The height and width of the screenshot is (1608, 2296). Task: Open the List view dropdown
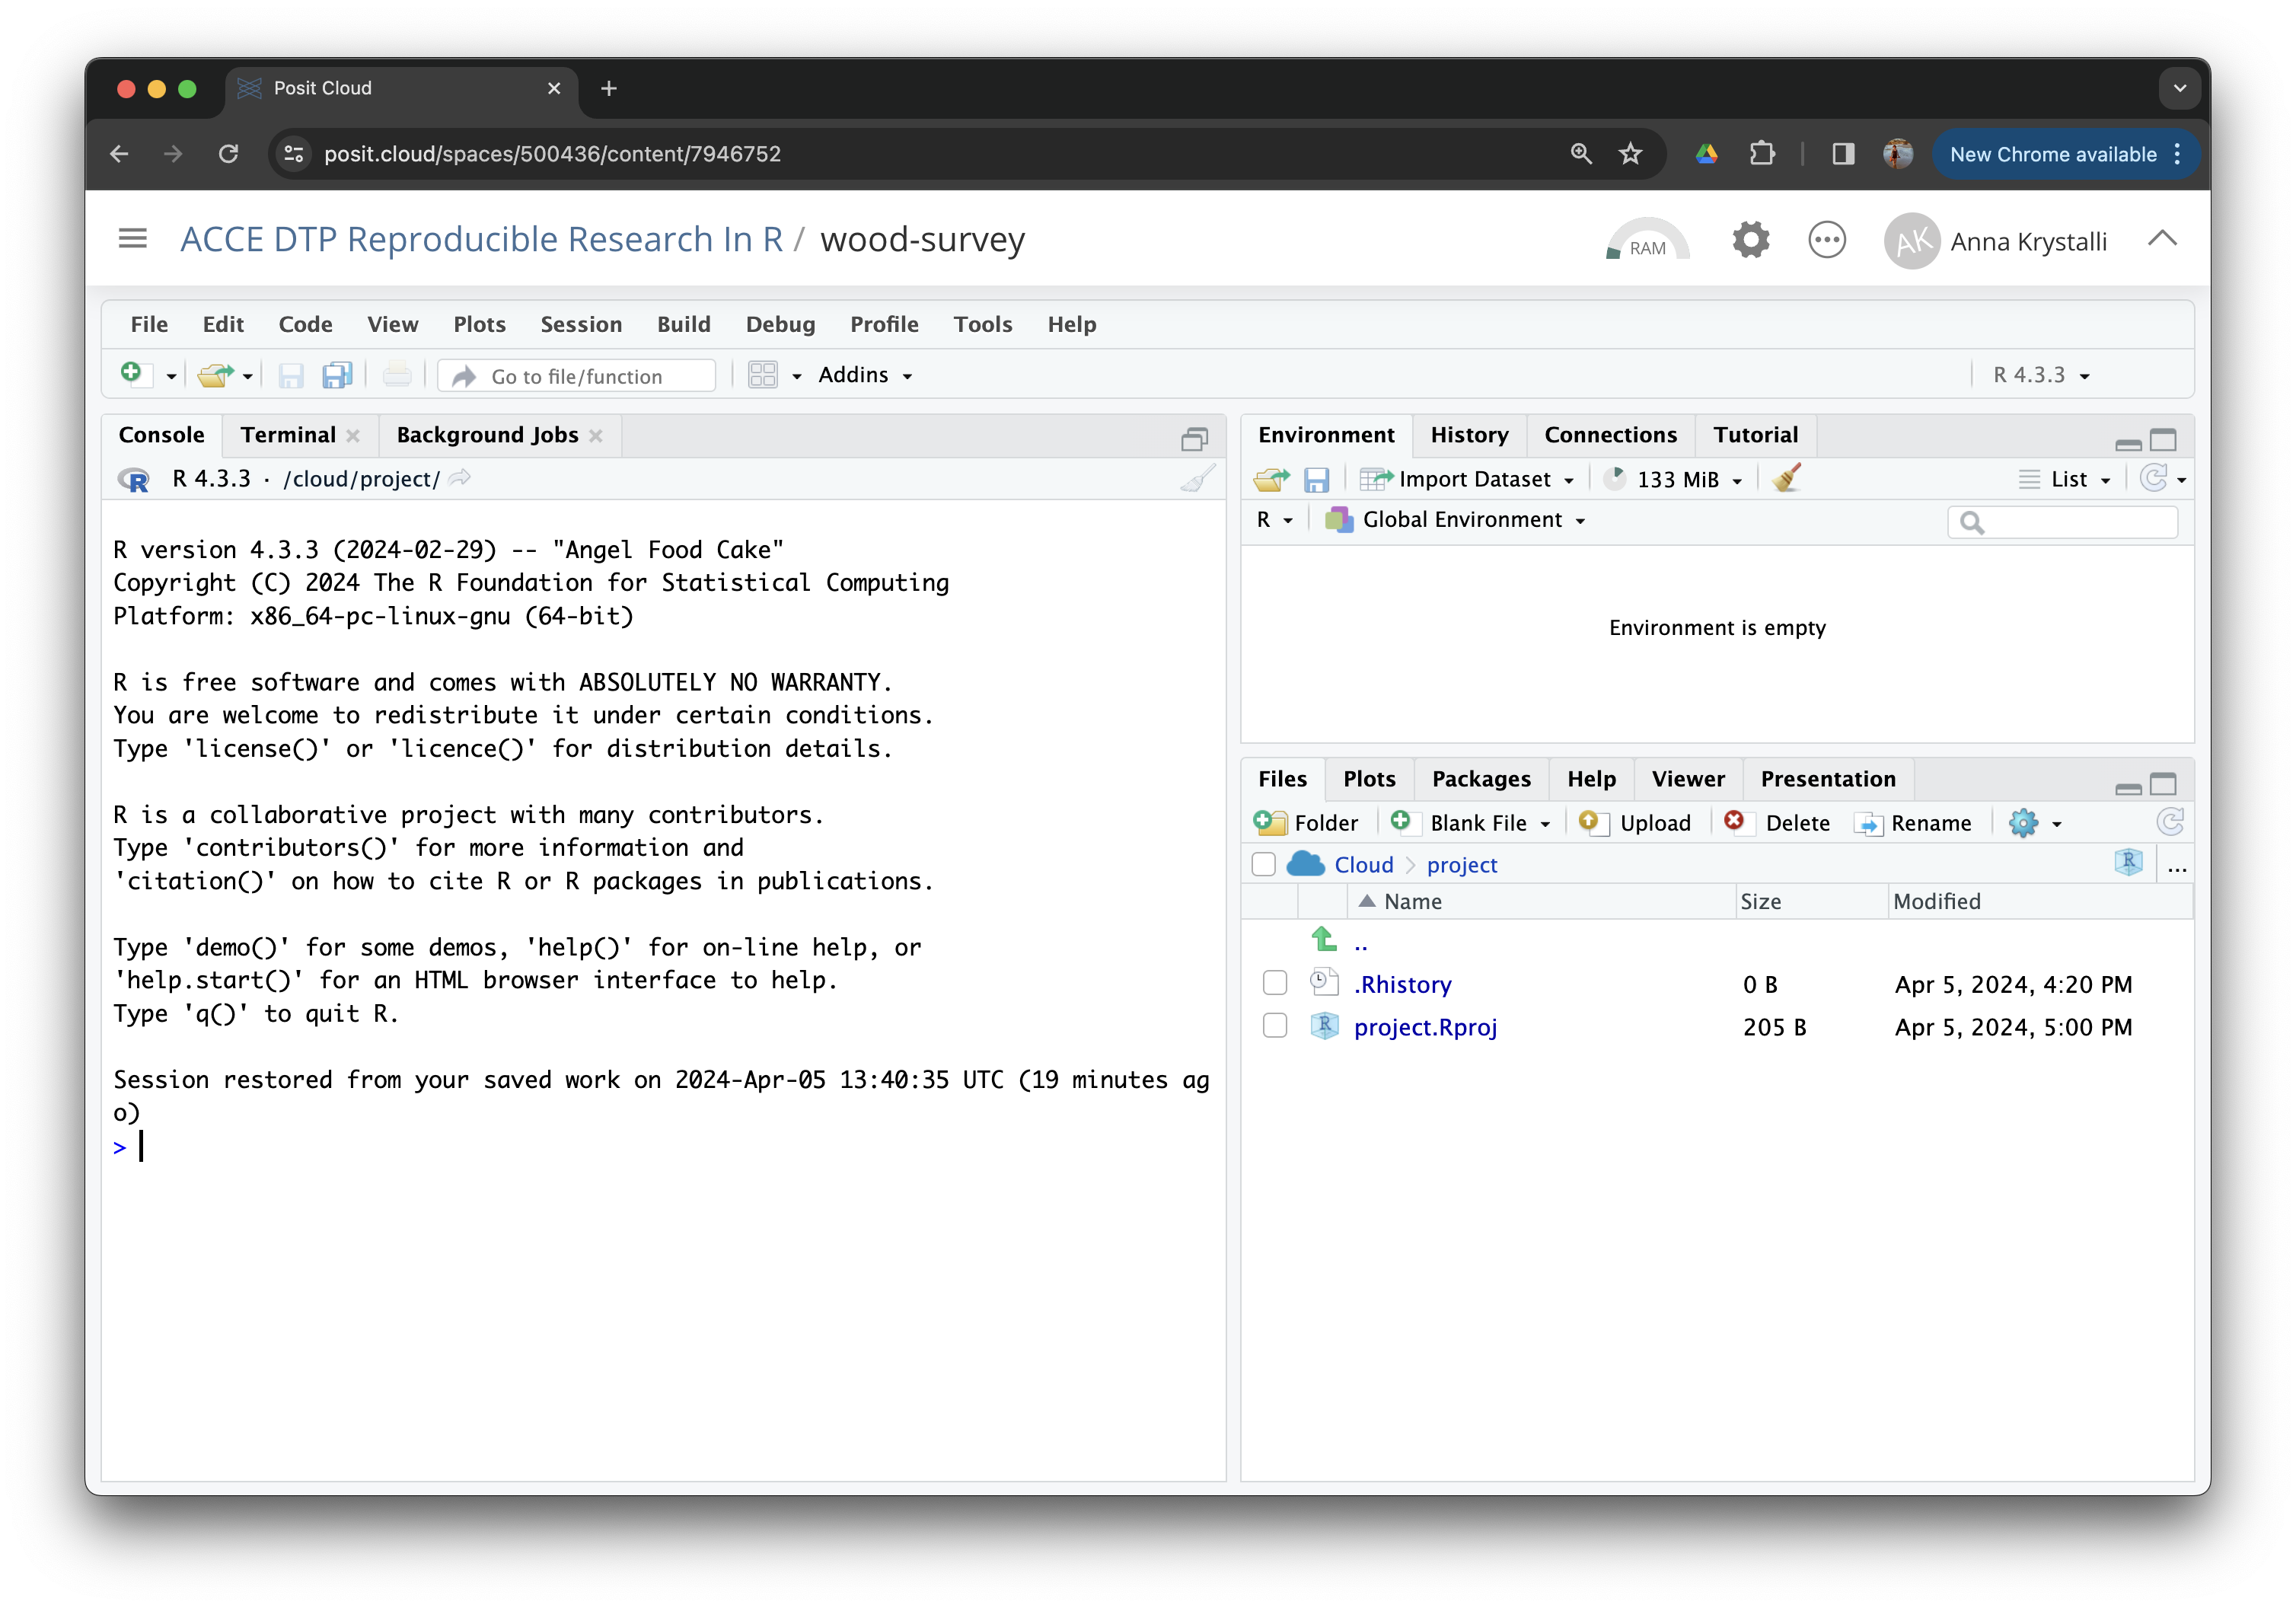[2065, 479]
